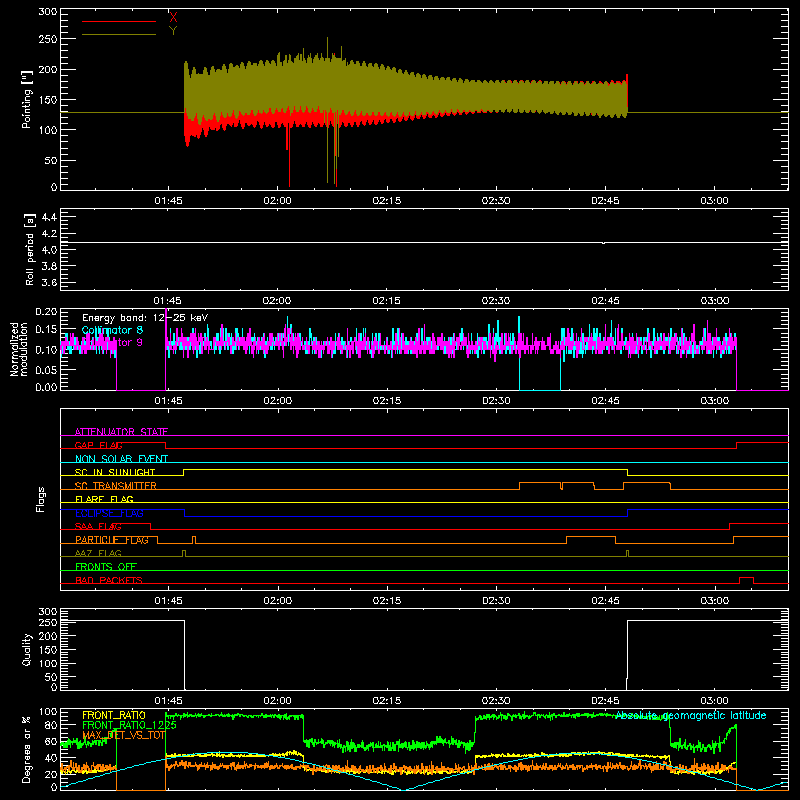Screen dimensions: 800x800
Task: Select the SC_TRANSMITTER flag label
Action: [x=116, y=486]
